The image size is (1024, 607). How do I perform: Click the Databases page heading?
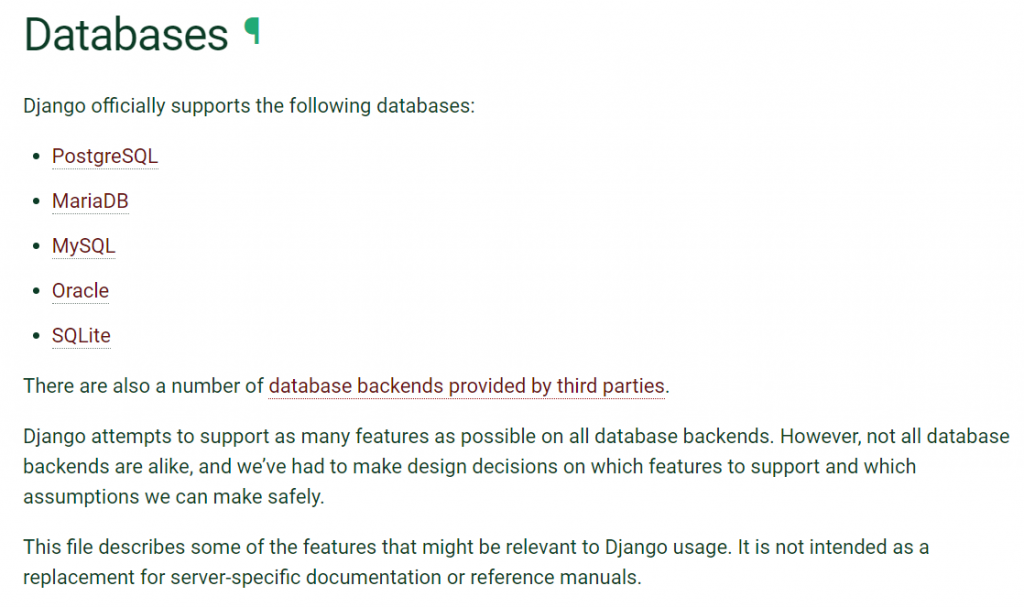[126, 34]
